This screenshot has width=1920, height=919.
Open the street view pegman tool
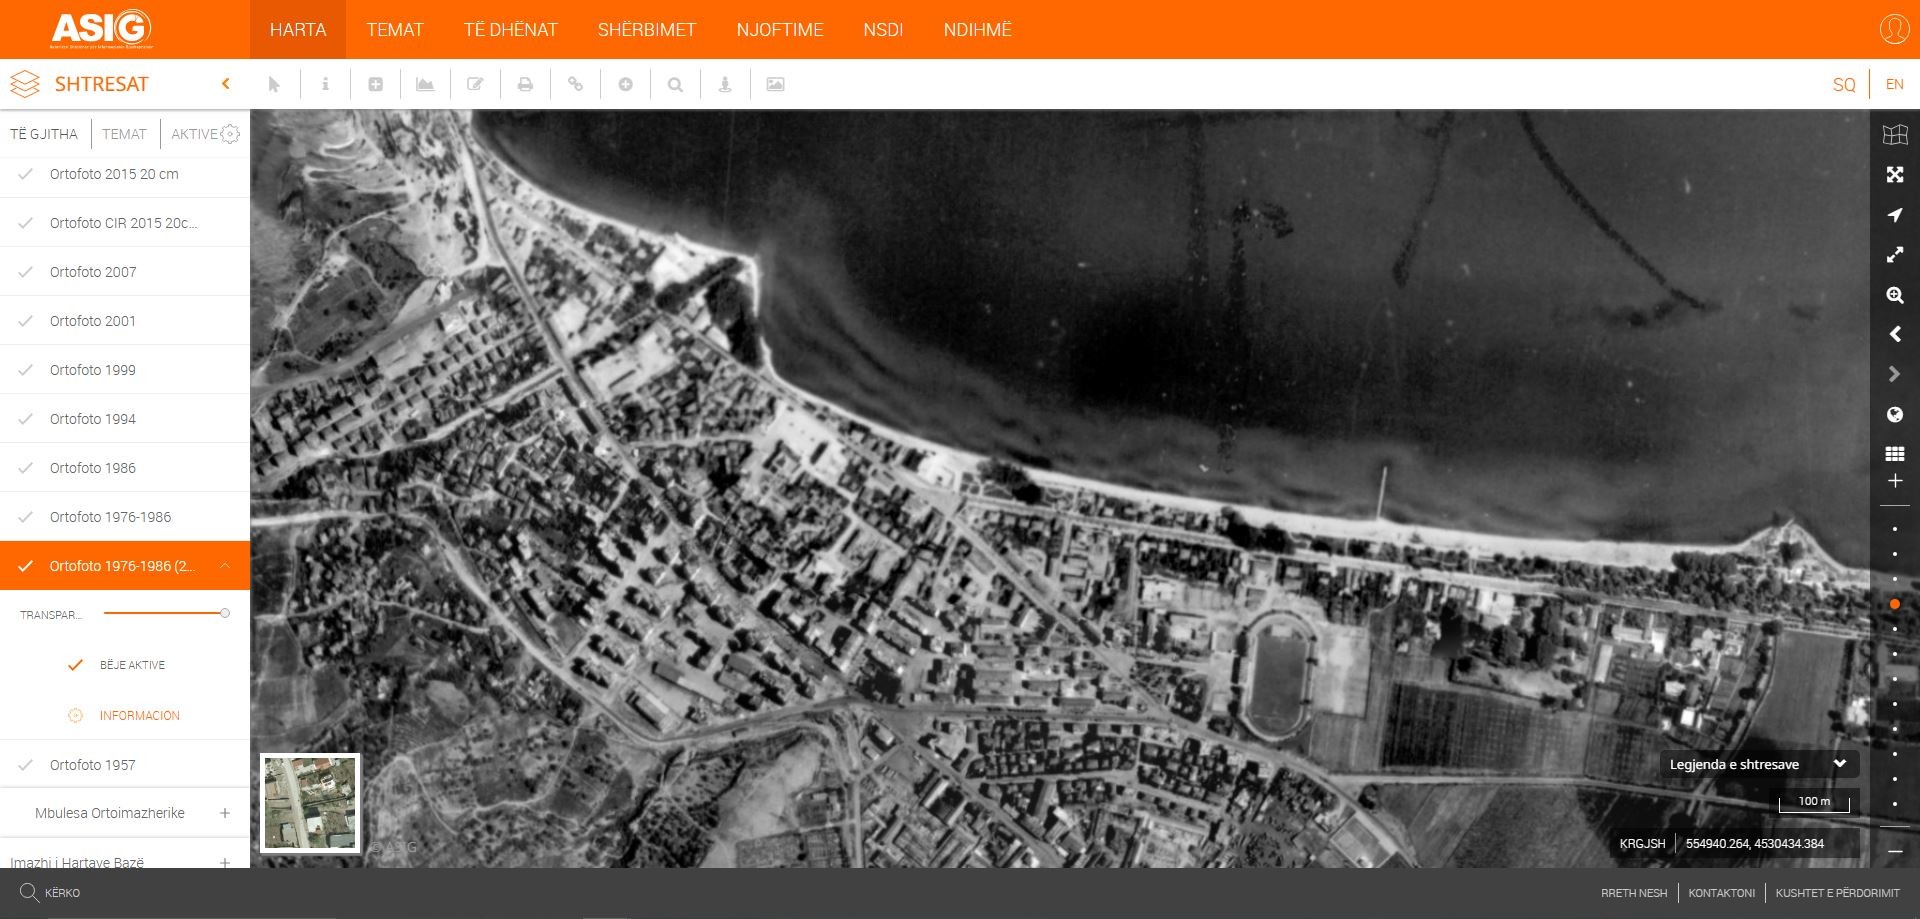725,85
